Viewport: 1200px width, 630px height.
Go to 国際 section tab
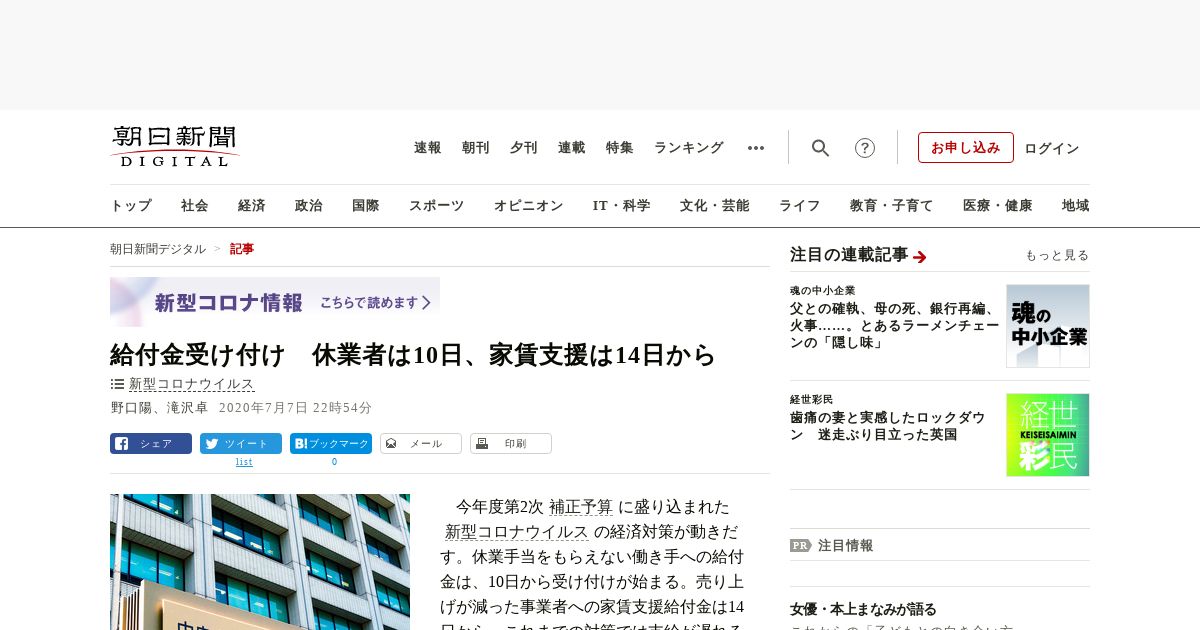[x=366, y=206]
